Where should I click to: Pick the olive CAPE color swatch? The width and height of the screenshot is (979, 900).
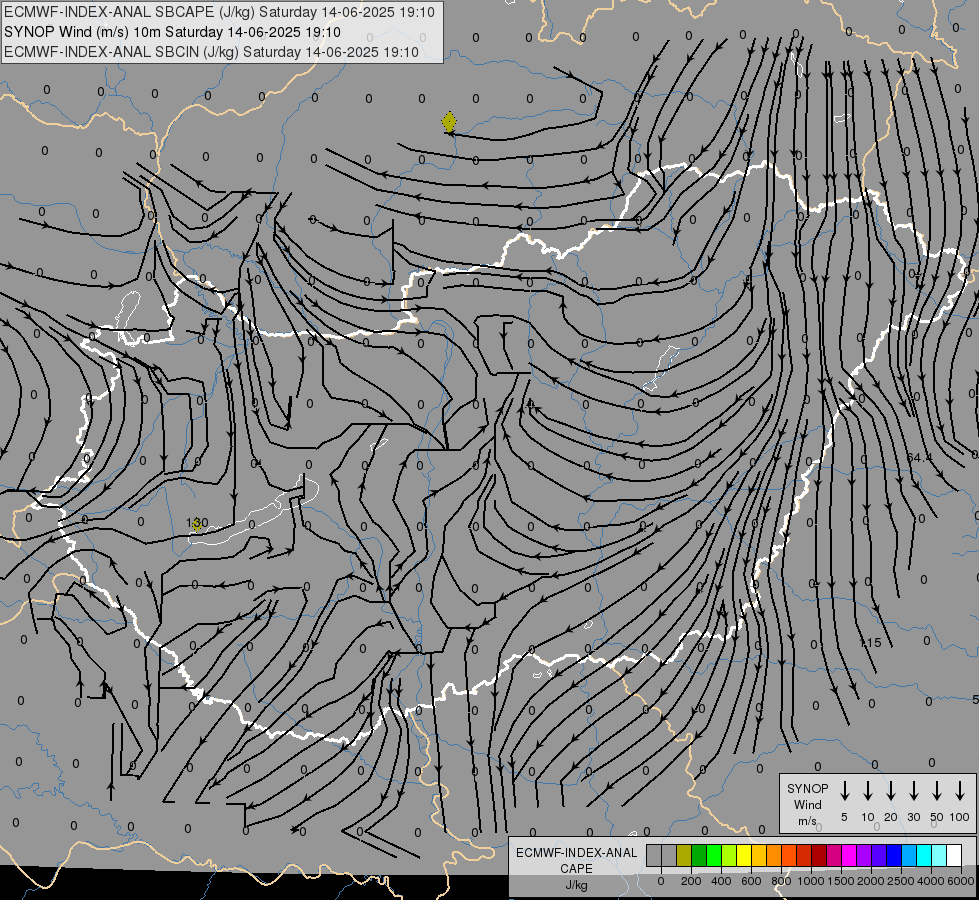pos(684,855)
